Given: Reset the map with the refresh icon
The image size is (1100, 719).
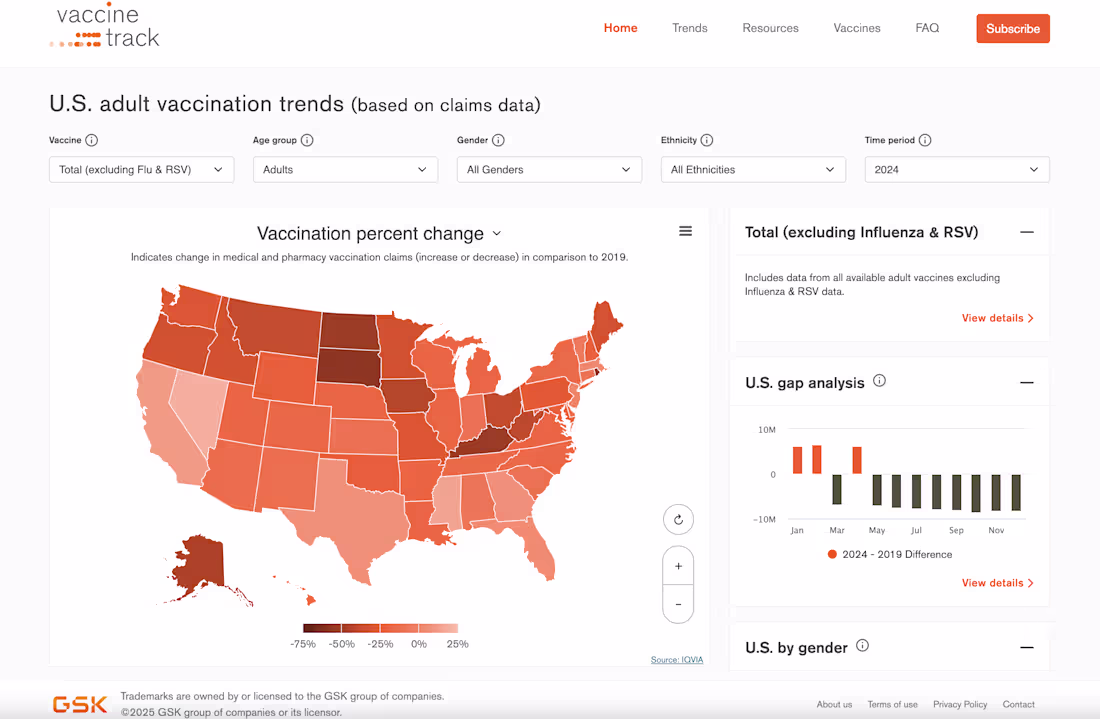Looking at the screenshot, I should 678,519.
